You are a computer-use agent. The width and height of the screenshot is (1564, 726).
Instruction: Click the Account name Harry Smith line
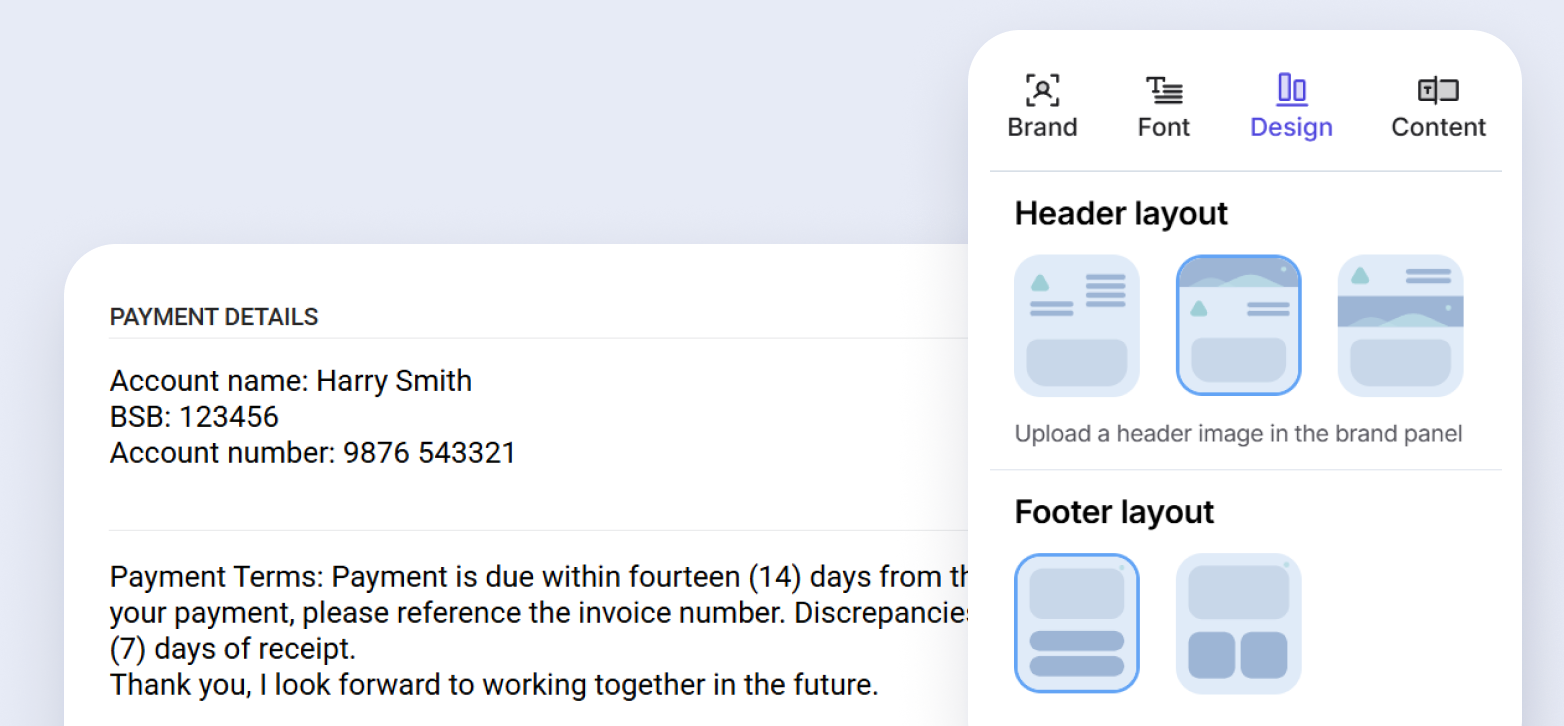(290, 381)
